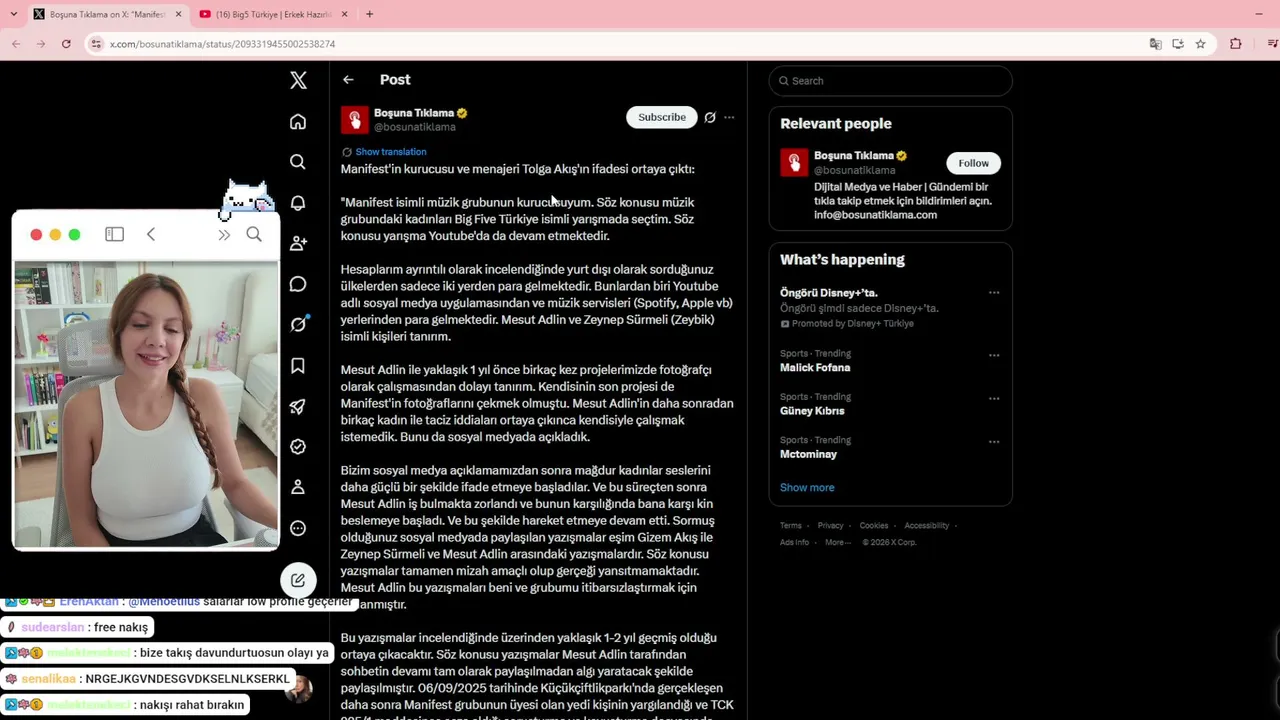Click the browser address bar URL
Image resolution: width=1280 pixels, height=720 pixels.
click(x=222, y=44)
